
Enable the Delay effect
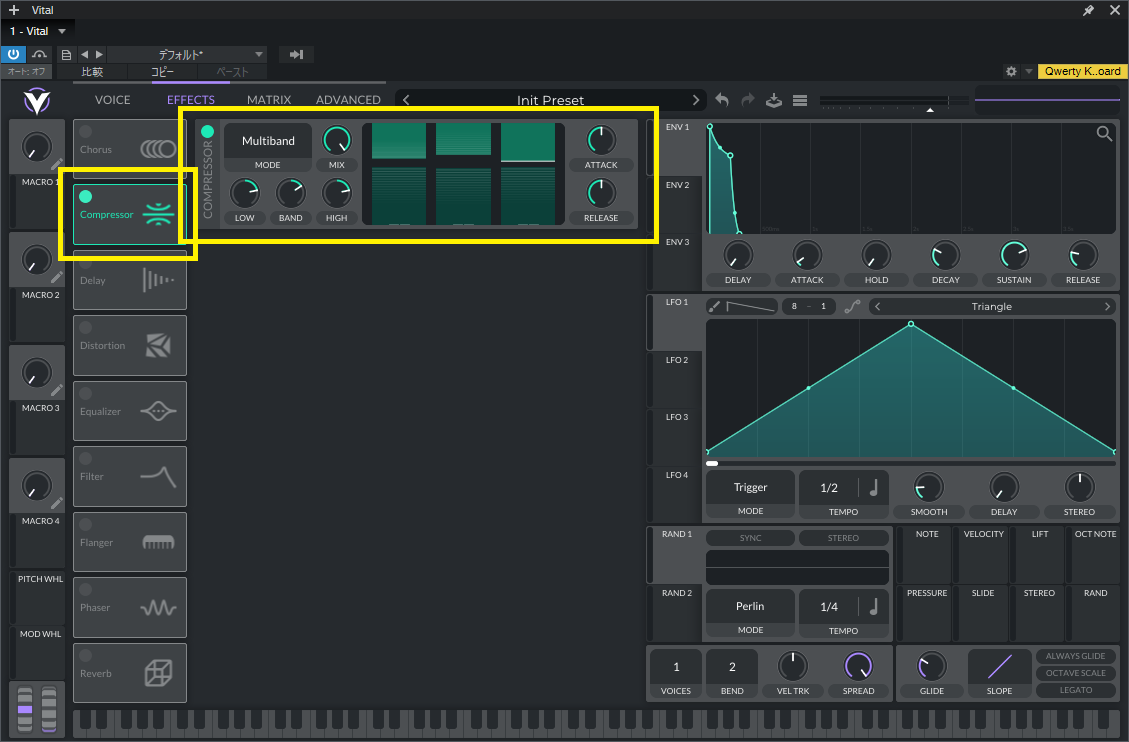click(86, 263)
